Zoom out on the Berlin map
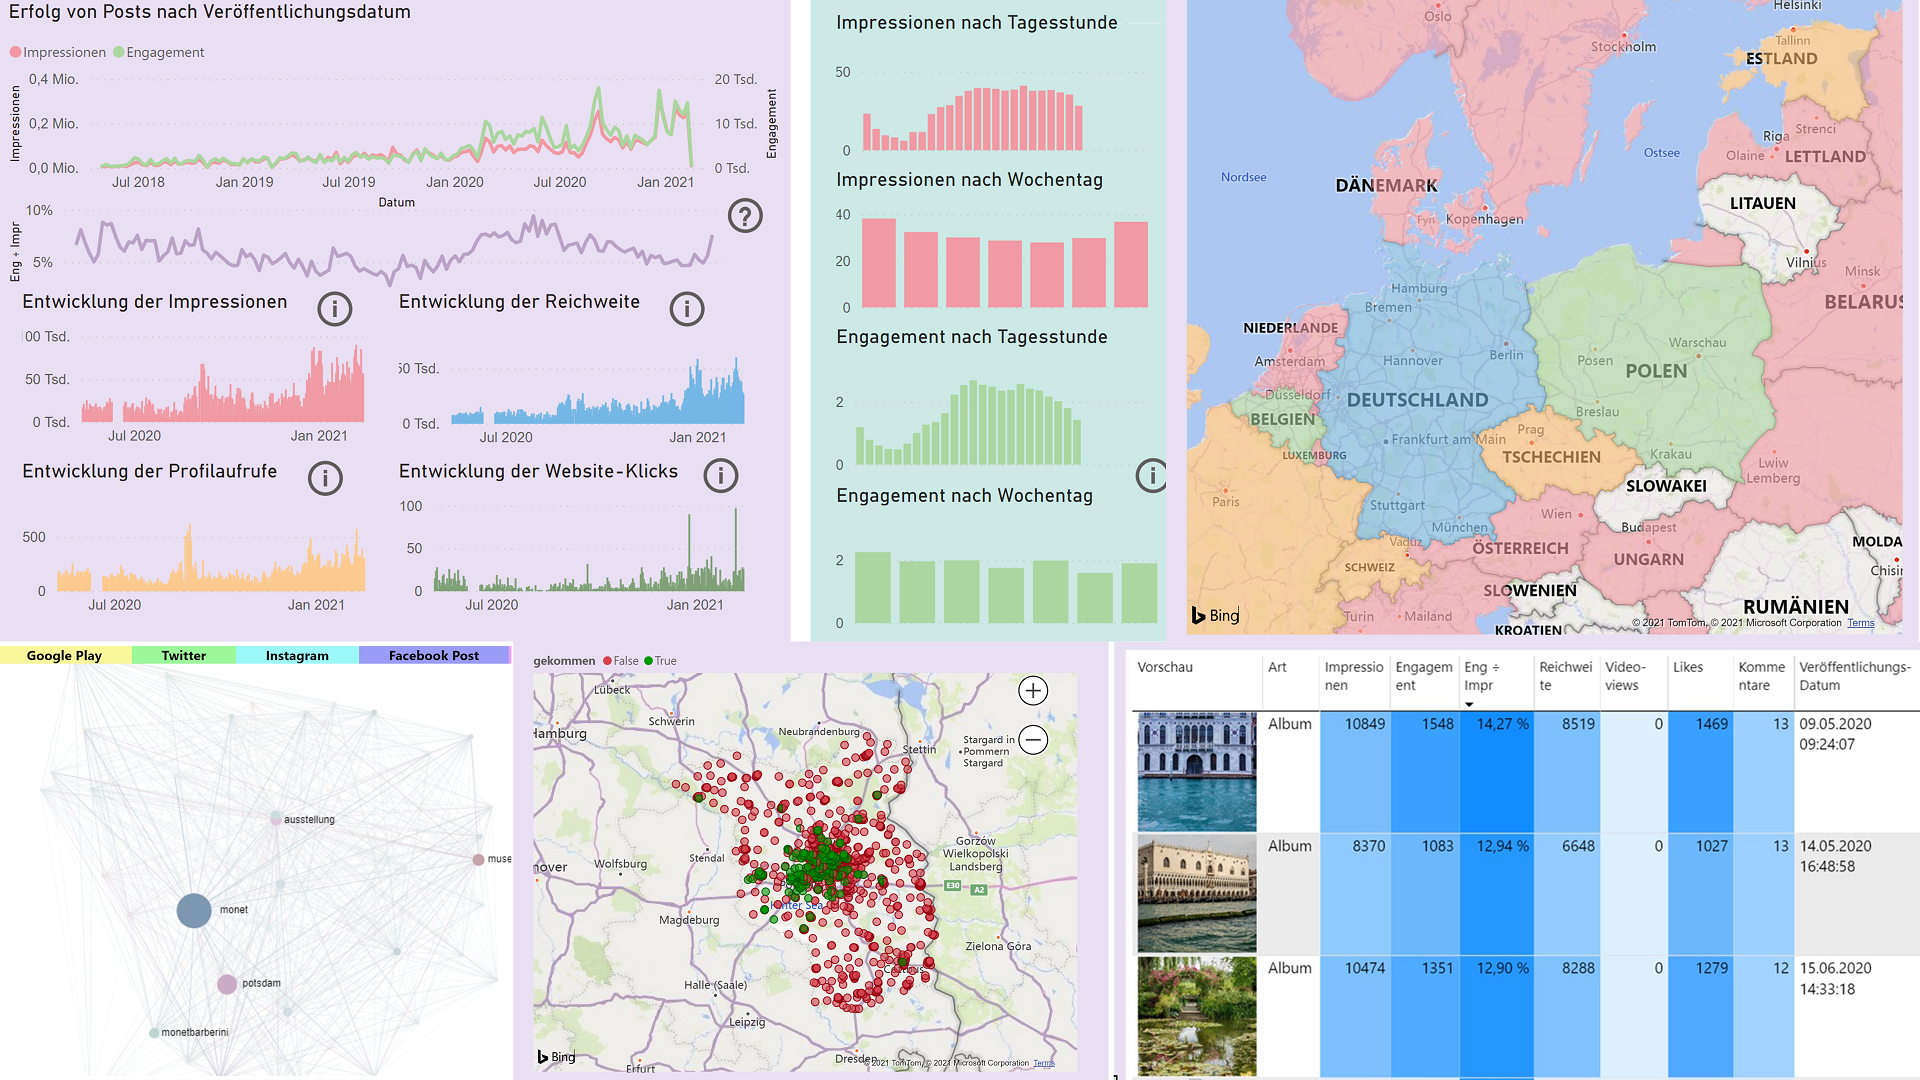Image resolution: width=1920 pixels, height=1080 pixels. tap(1033, 740)
